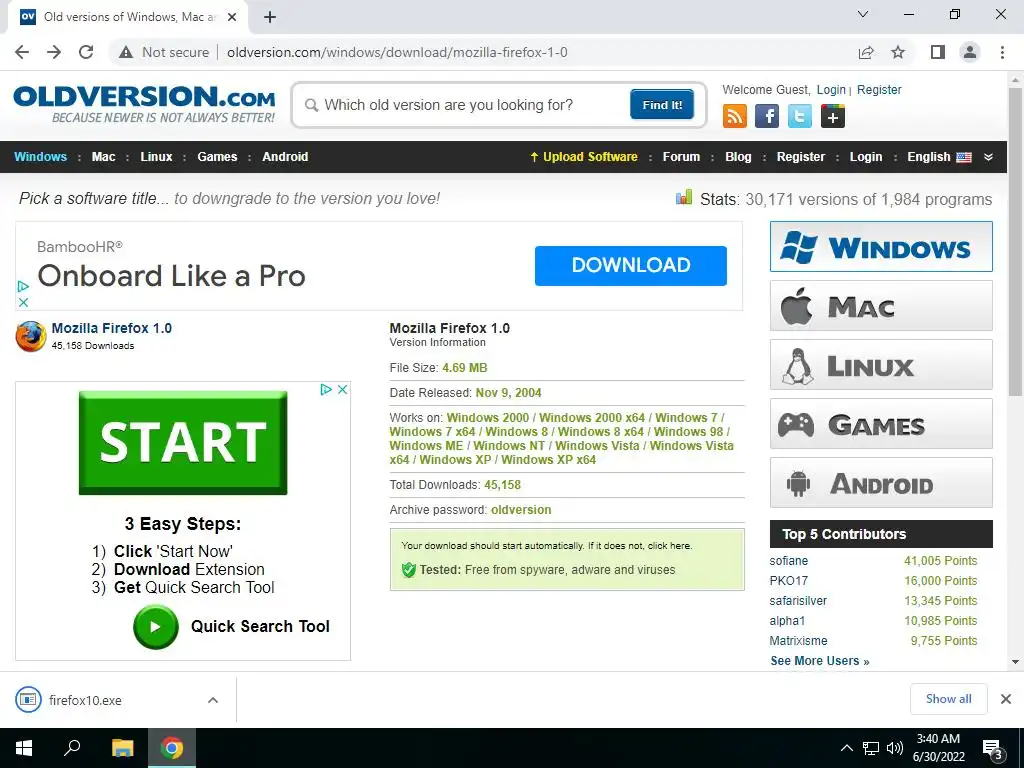1024x768 pixels.
Task: Open the English language dropdown
Action: point(939,157)
